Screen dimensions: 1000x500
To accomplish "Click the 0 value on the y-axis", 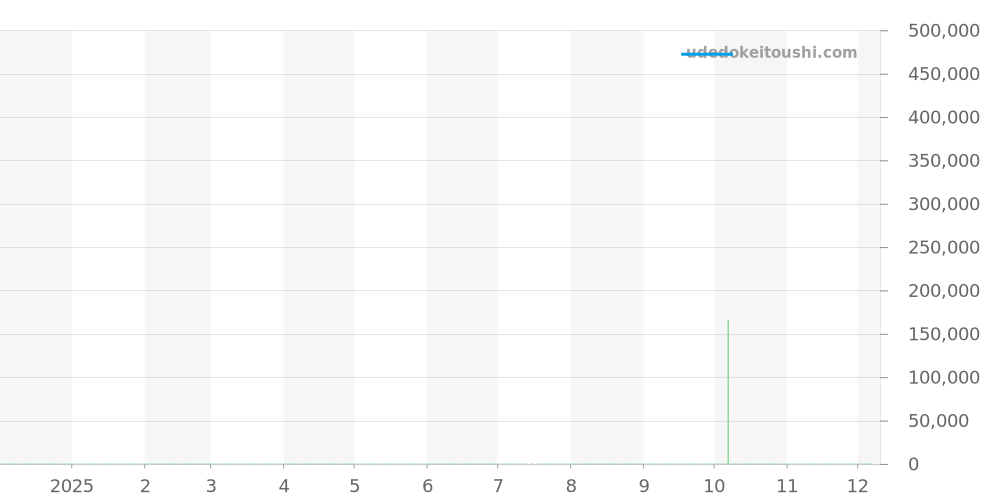I will [x=913, y=465].
